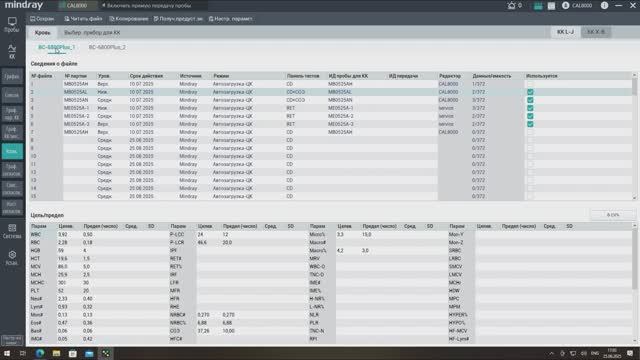Click the NRBC# target value 0,270
The height and width of the screenshot is (360, 640).
point(204,315)
